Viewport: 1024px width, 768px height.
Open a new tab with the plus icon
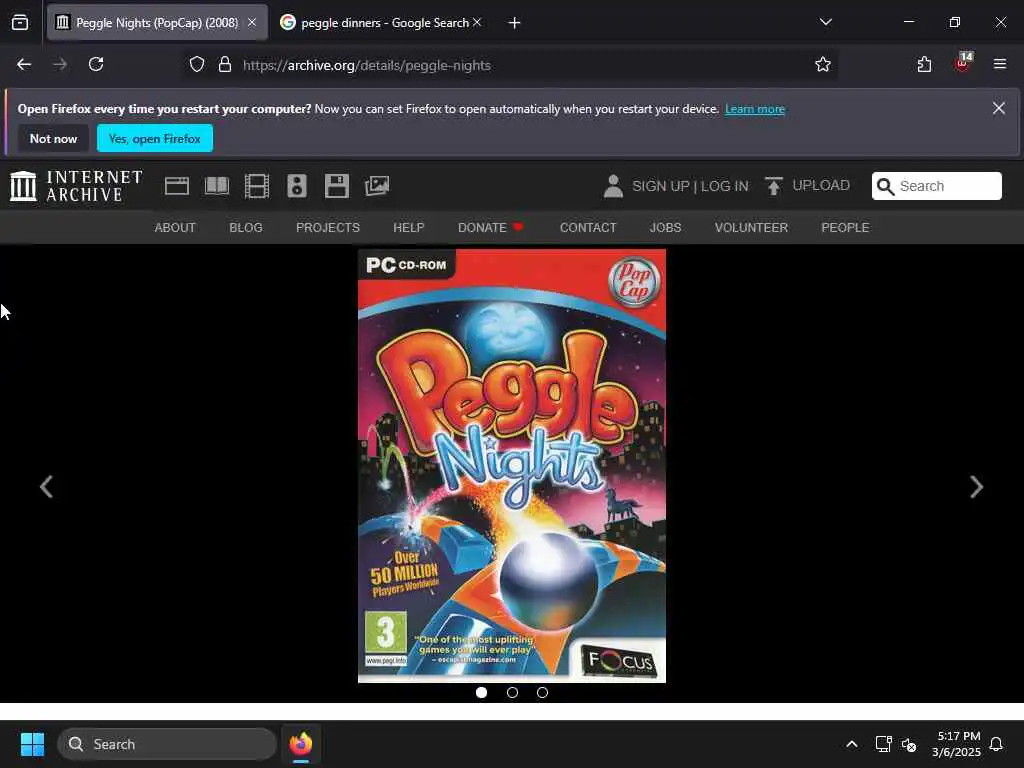click(x=515, y=23)
